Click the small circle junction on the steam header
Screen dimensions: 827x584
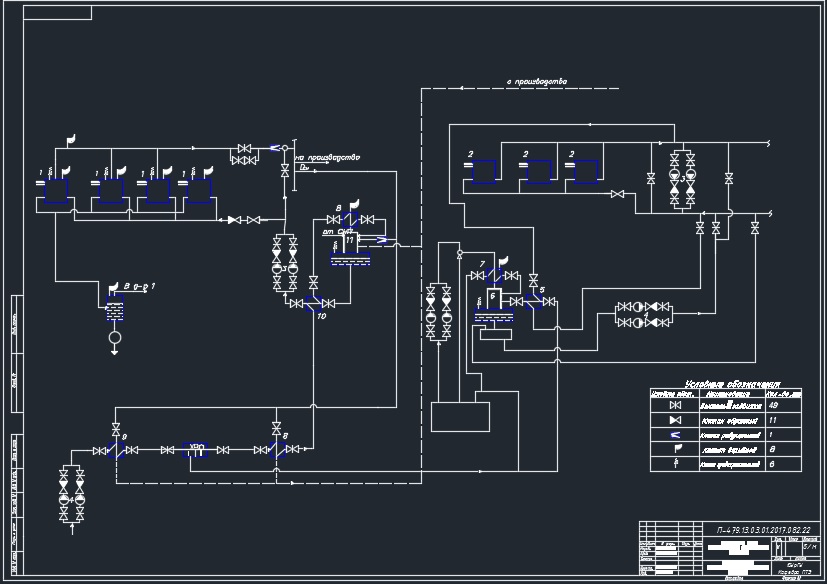click(x=285, y=148)
